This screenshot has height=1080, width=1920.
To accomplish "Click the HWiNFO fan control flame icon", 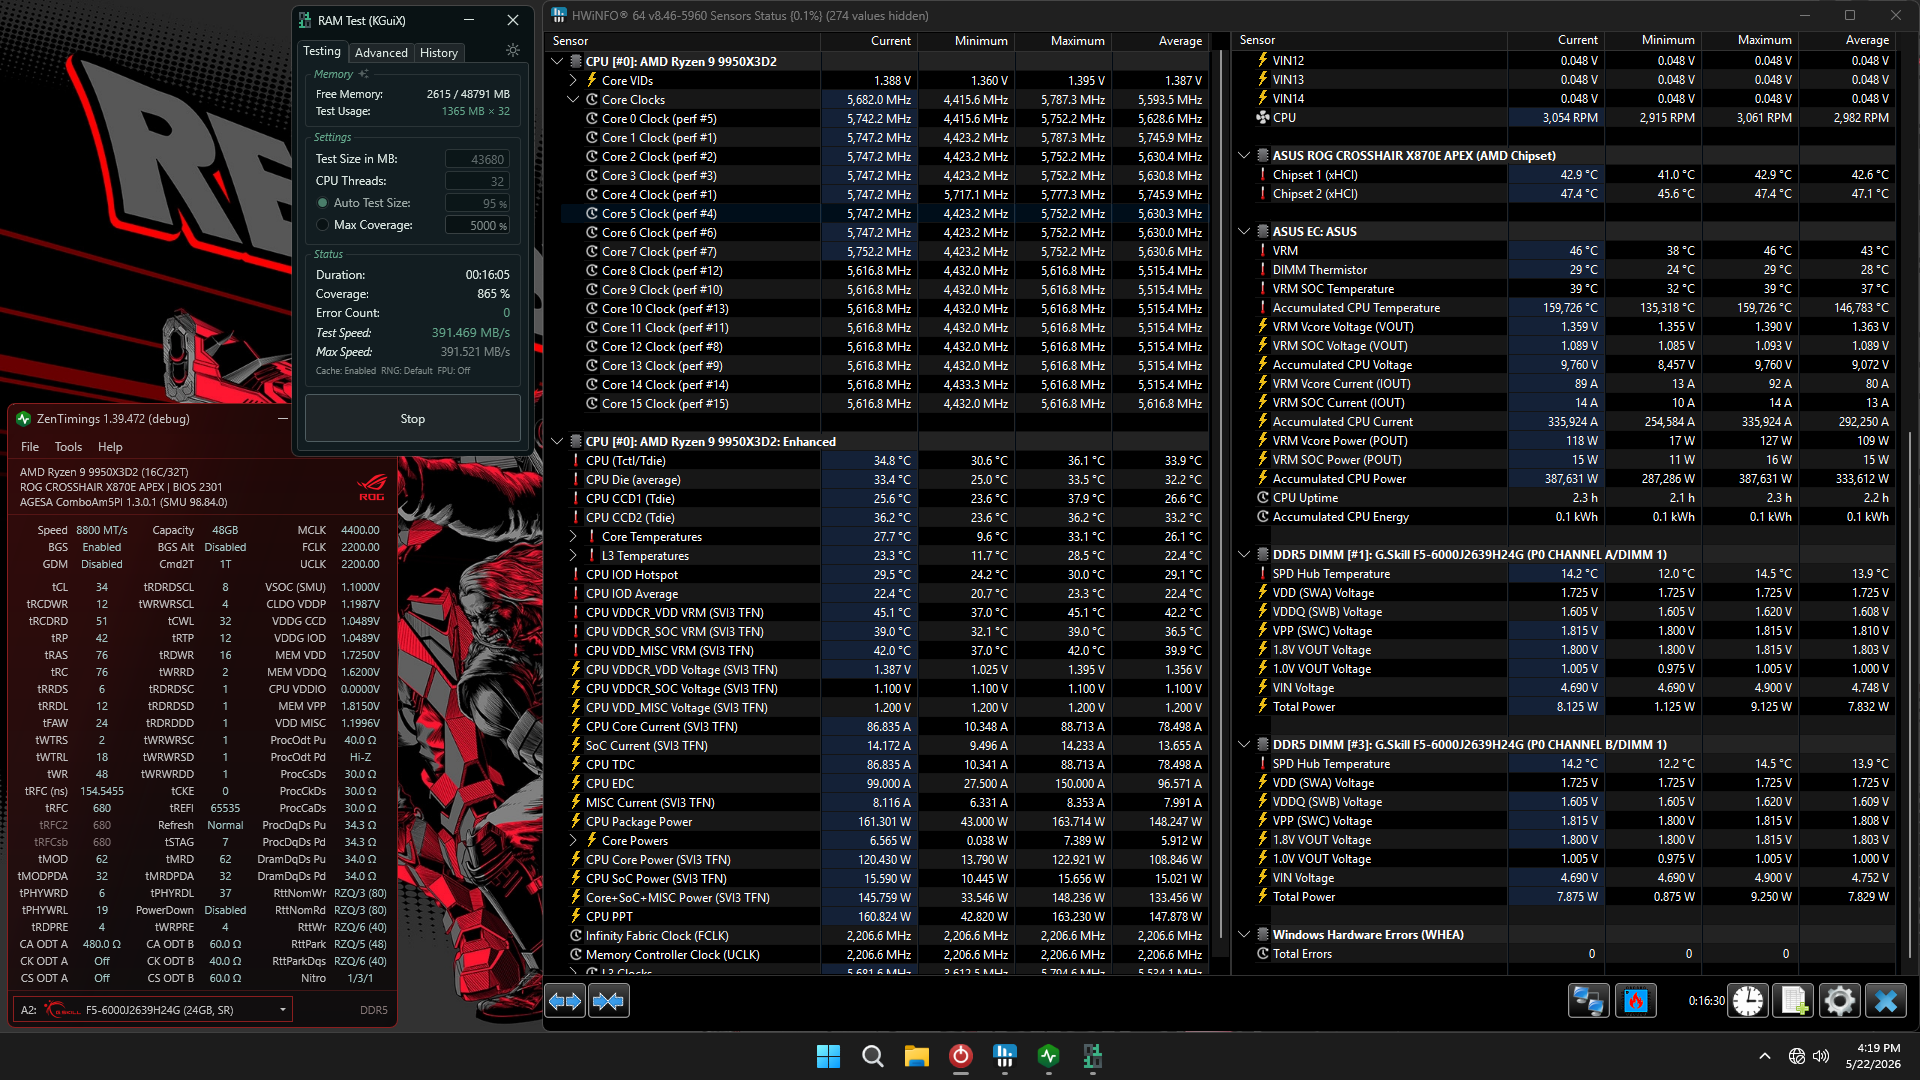I will pos(1636,1001).
